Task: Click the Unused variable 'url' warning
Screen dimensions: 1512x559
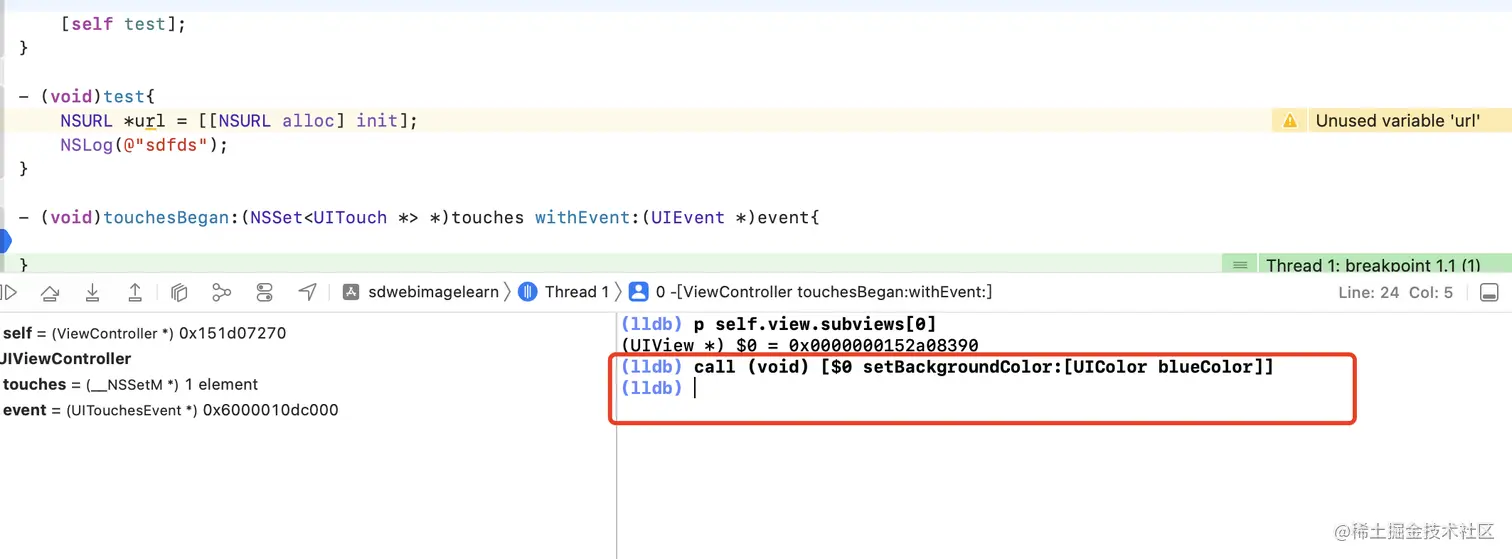Action: click(1397, 120)
